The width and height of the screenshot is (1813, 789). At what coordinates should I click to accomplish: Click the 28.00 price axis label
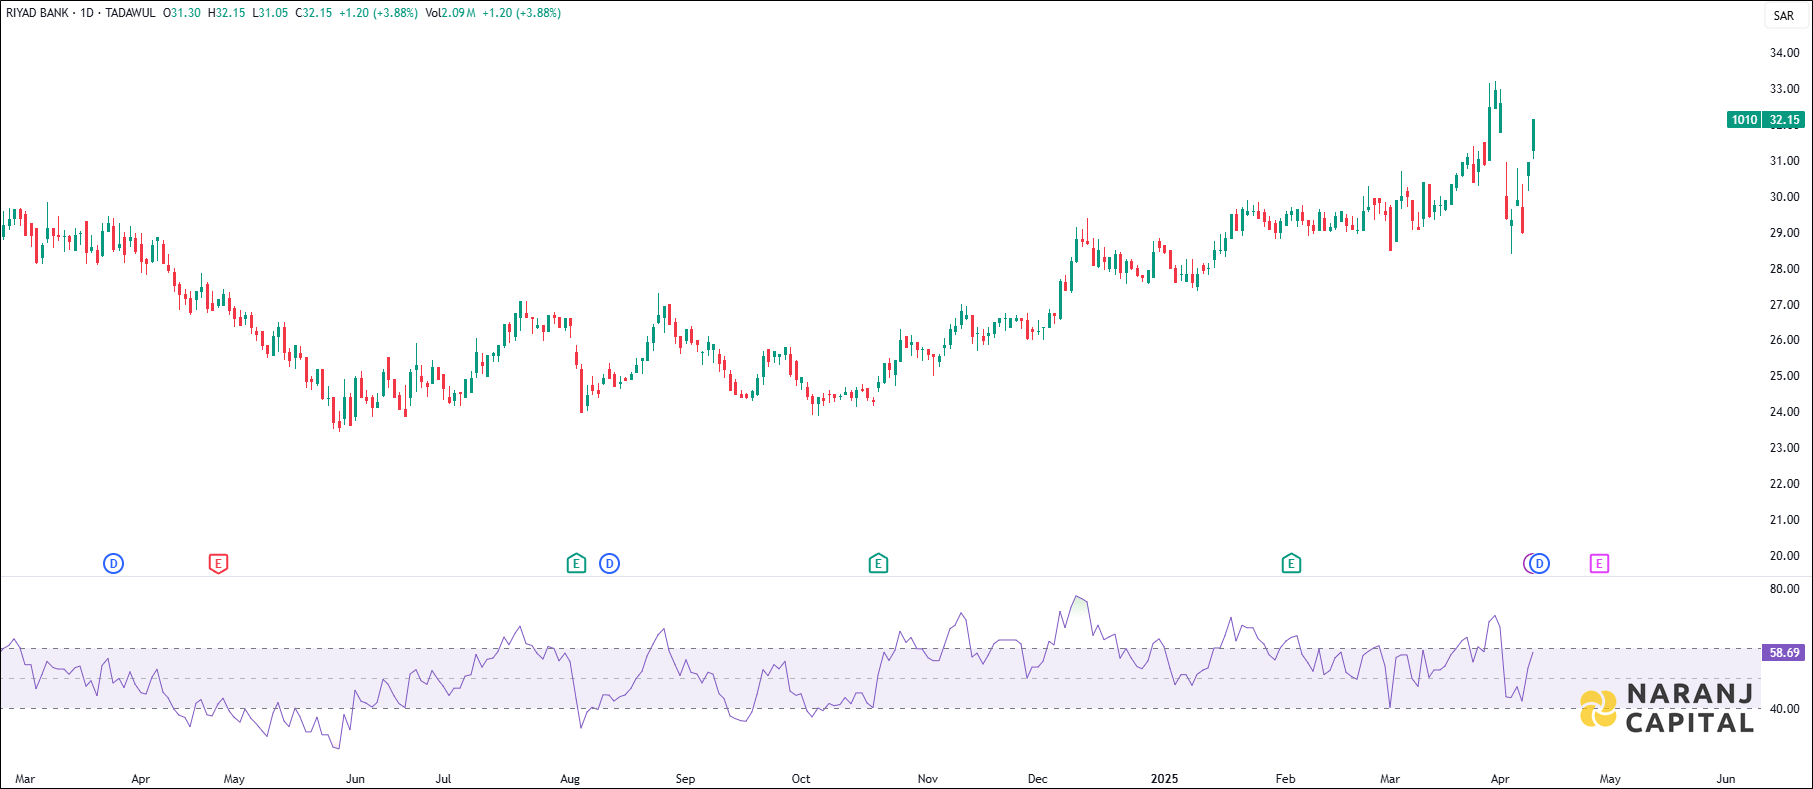click(1784, 269)
